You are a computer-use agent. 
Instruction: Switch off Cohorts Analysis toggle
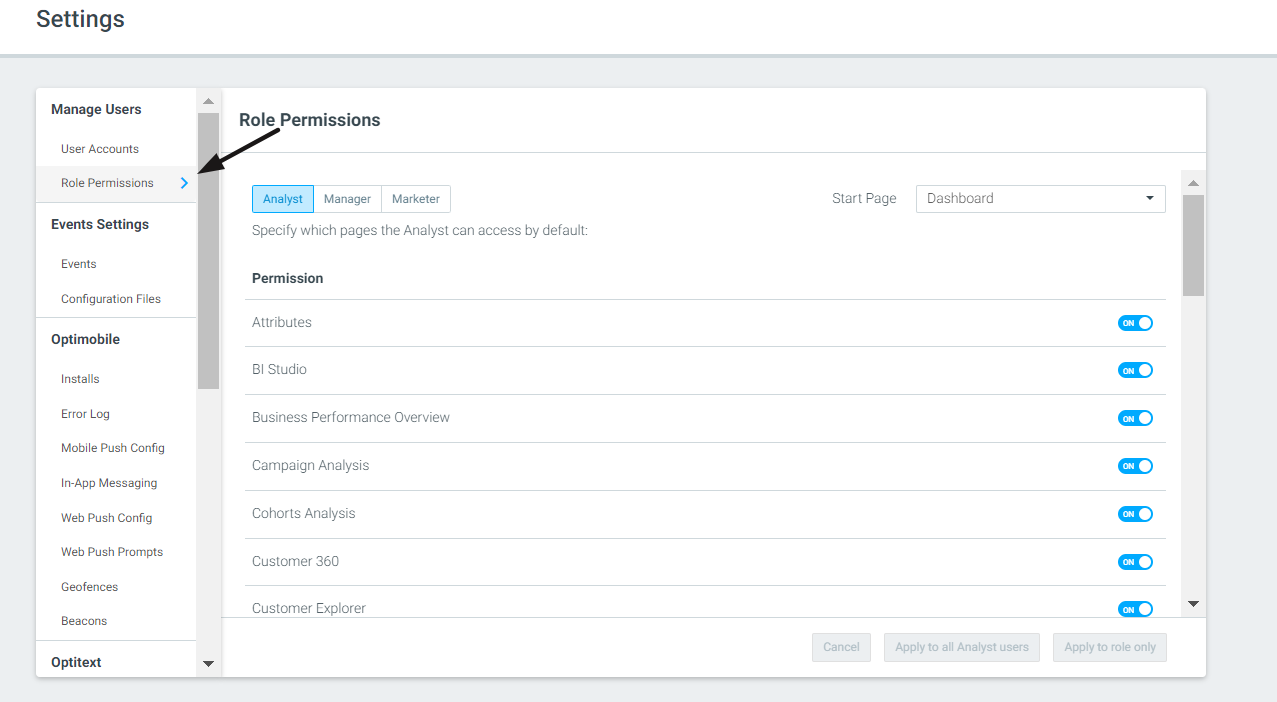pos(1135,514)
